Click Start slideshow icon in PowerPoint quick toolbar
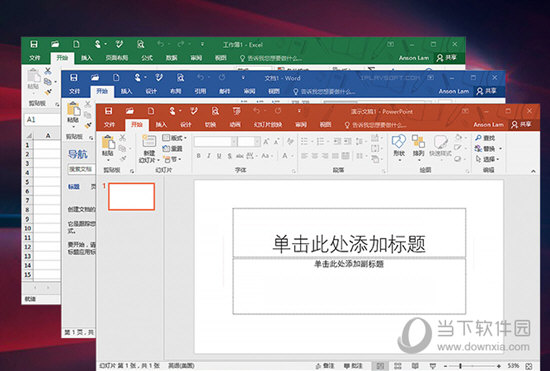550x371 pixels. (237, 111)
